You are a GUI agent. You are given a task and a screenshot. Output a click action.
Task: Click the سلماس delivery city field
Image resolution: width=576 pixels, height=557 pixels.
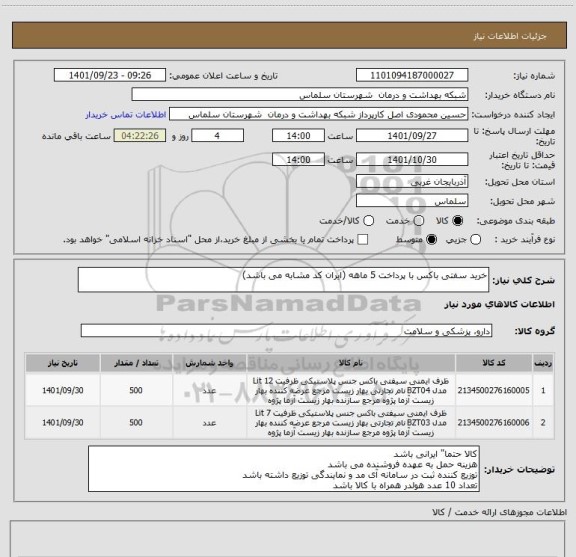tap(412, 201)
